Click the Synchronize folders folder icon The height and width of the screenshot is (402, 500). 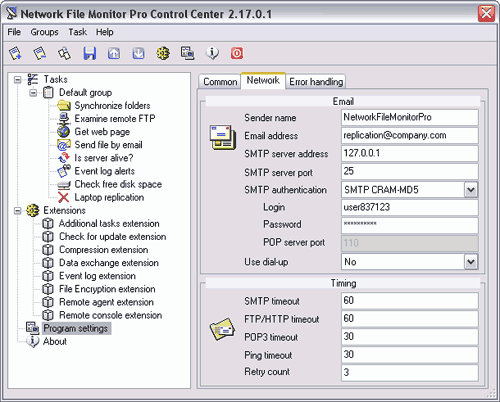[64, 106]
